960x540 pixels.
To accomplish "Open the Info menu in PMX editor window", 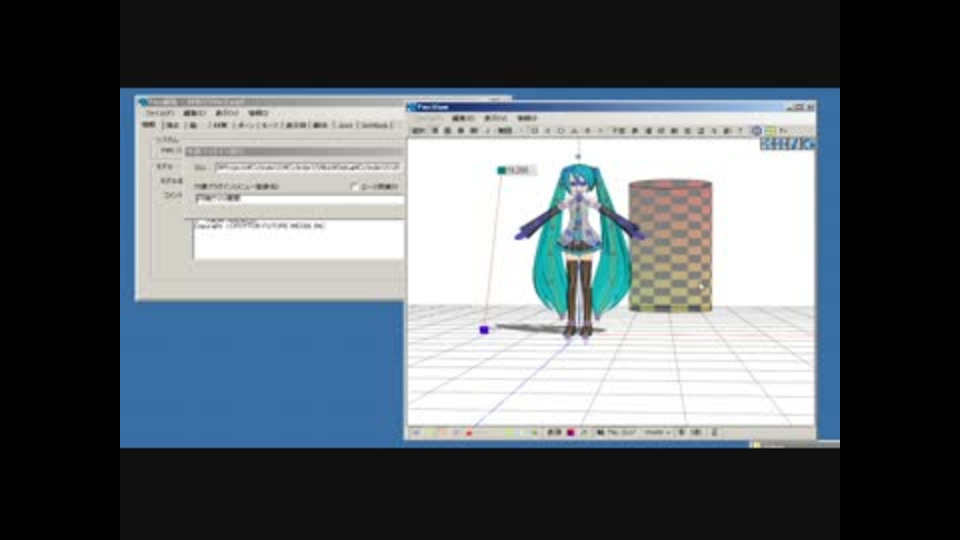I will 258,113.
